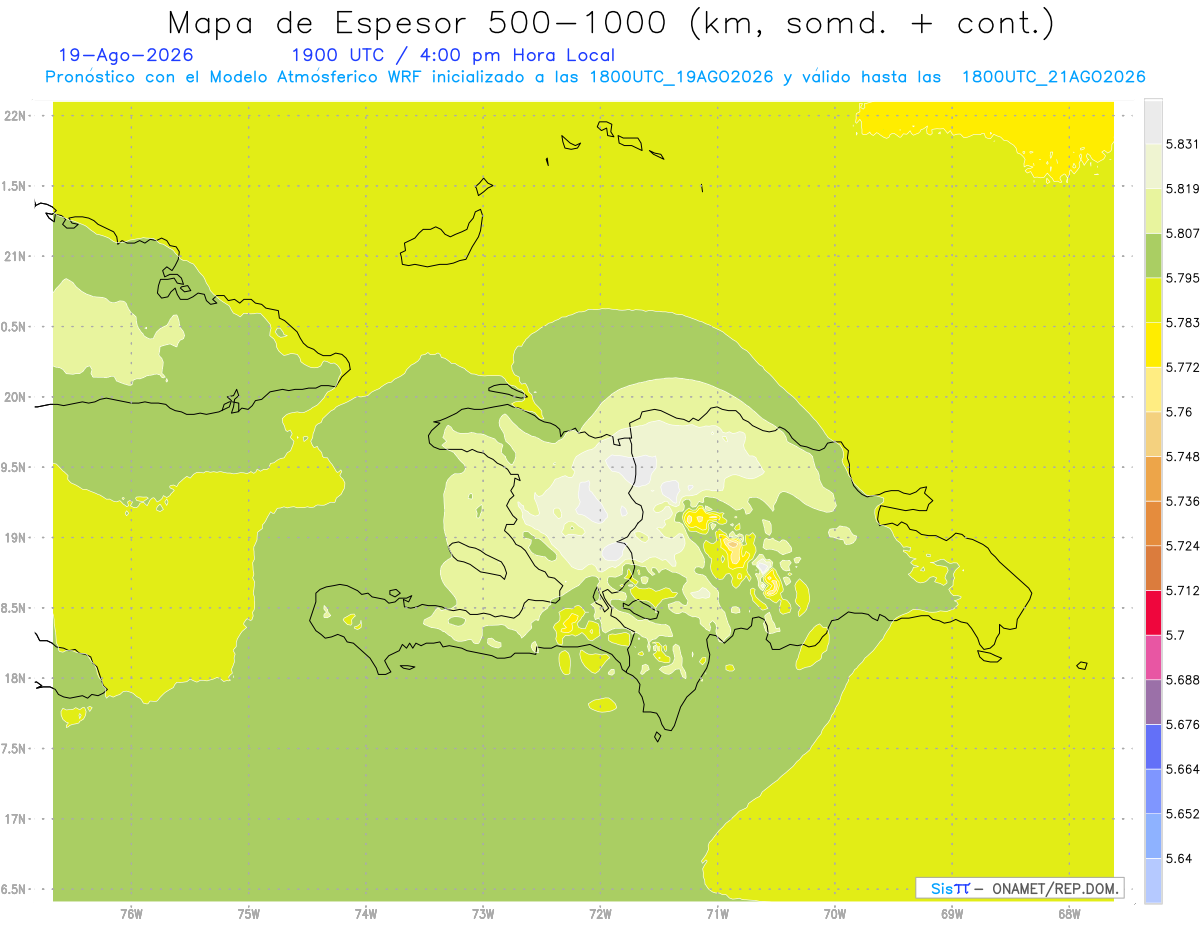Click the legend value 5.664

1183,768
